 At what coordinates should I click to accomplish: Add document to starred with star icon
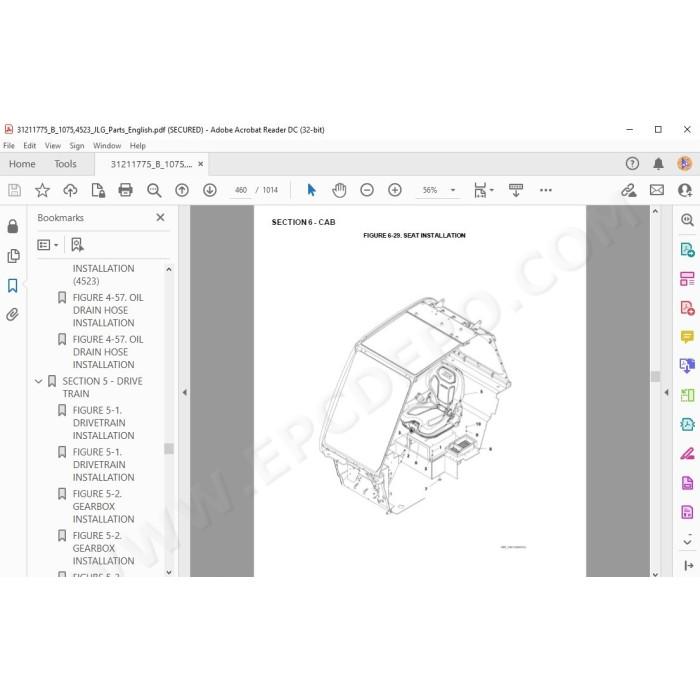tap(42, 190)
